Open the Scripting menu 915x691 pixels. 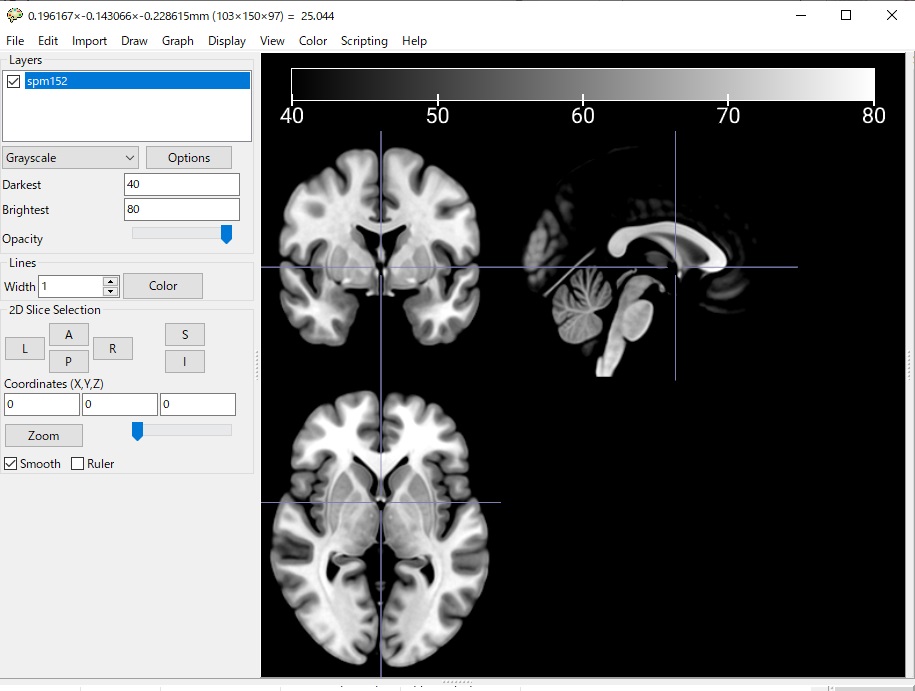pos(364,41)
